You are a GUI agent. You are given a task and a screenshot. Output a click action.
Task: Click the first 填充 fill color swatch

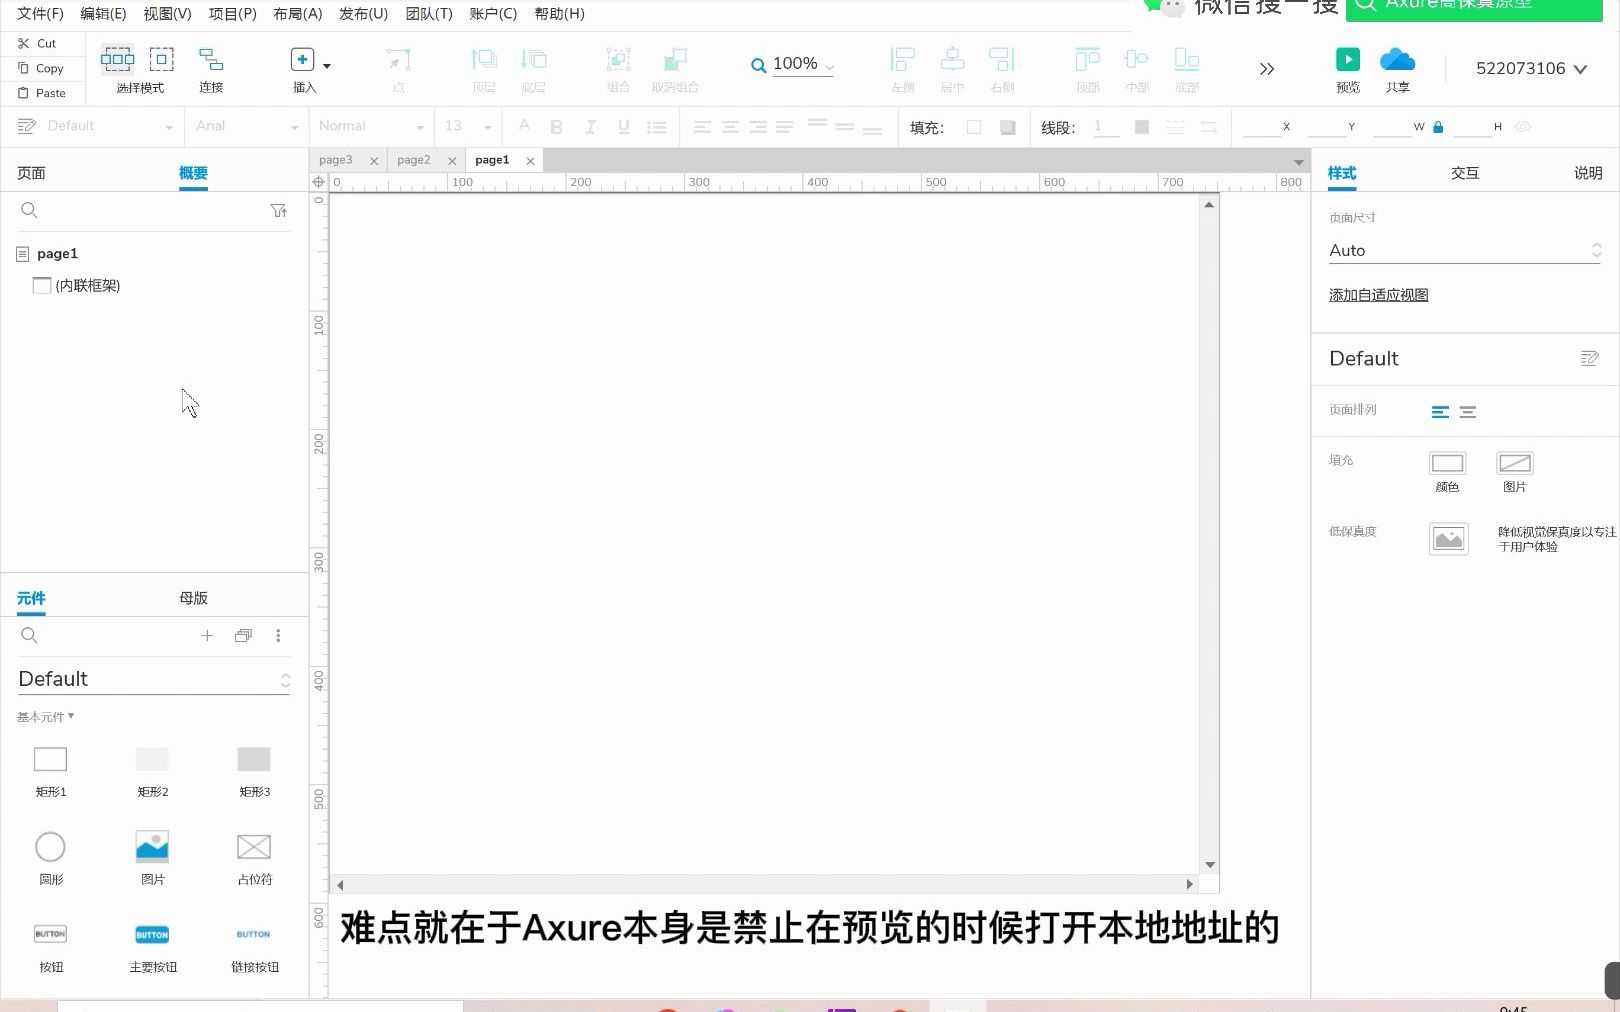click(974, 127)
